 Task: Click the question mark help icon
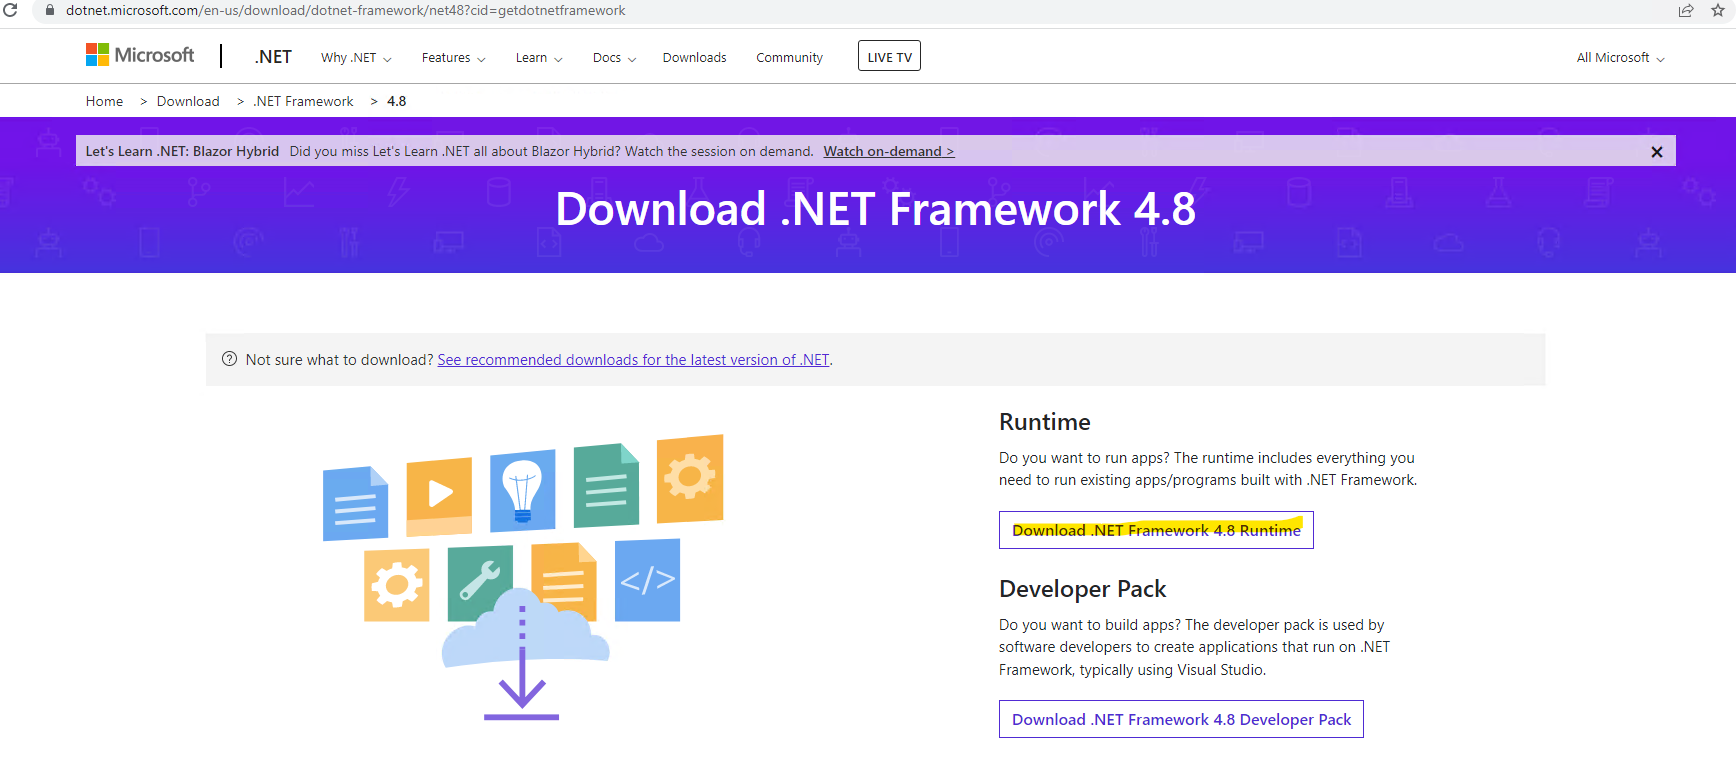pos(229,359)
